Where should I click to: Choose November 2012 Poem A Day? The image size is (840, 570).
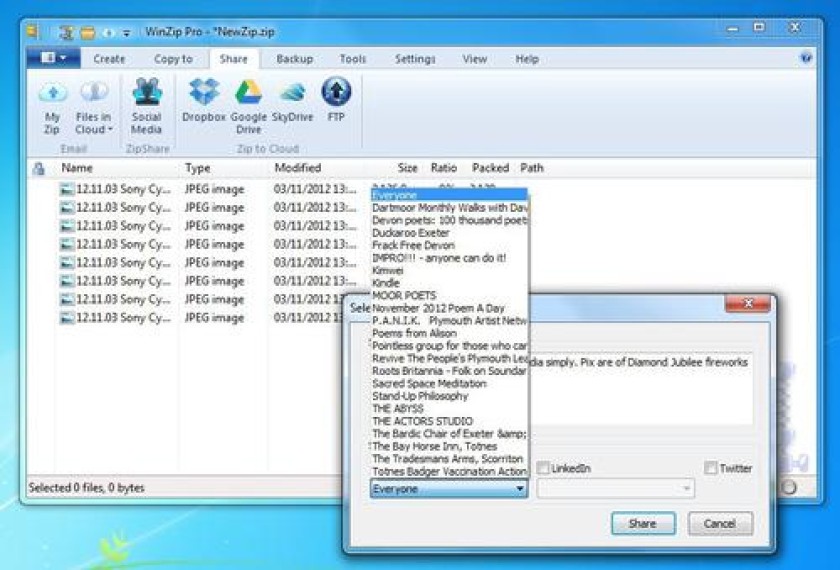tap(449, 308)
